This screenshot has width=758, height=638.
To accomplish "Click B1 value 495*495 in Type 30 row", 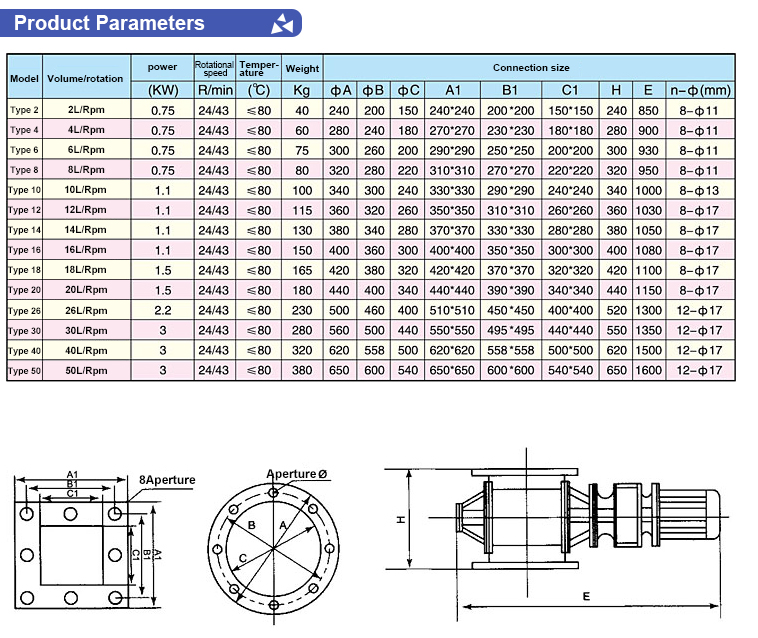I will click(x=510, y=331).
